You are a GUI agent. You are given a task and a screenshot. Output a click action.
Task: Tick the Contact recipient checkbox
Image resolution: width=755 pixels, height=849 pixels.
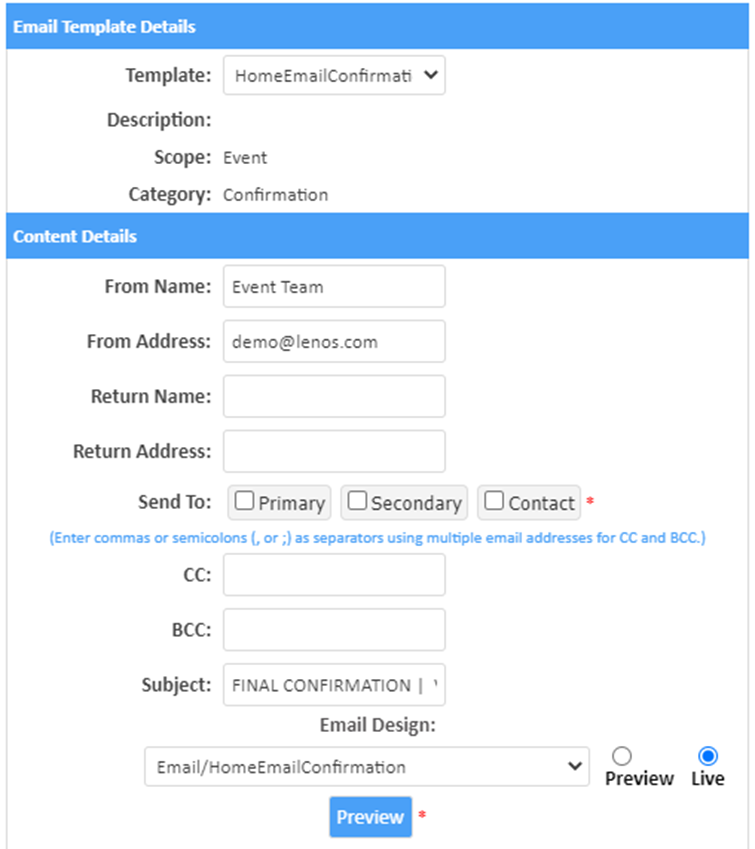tap(495, 502)
